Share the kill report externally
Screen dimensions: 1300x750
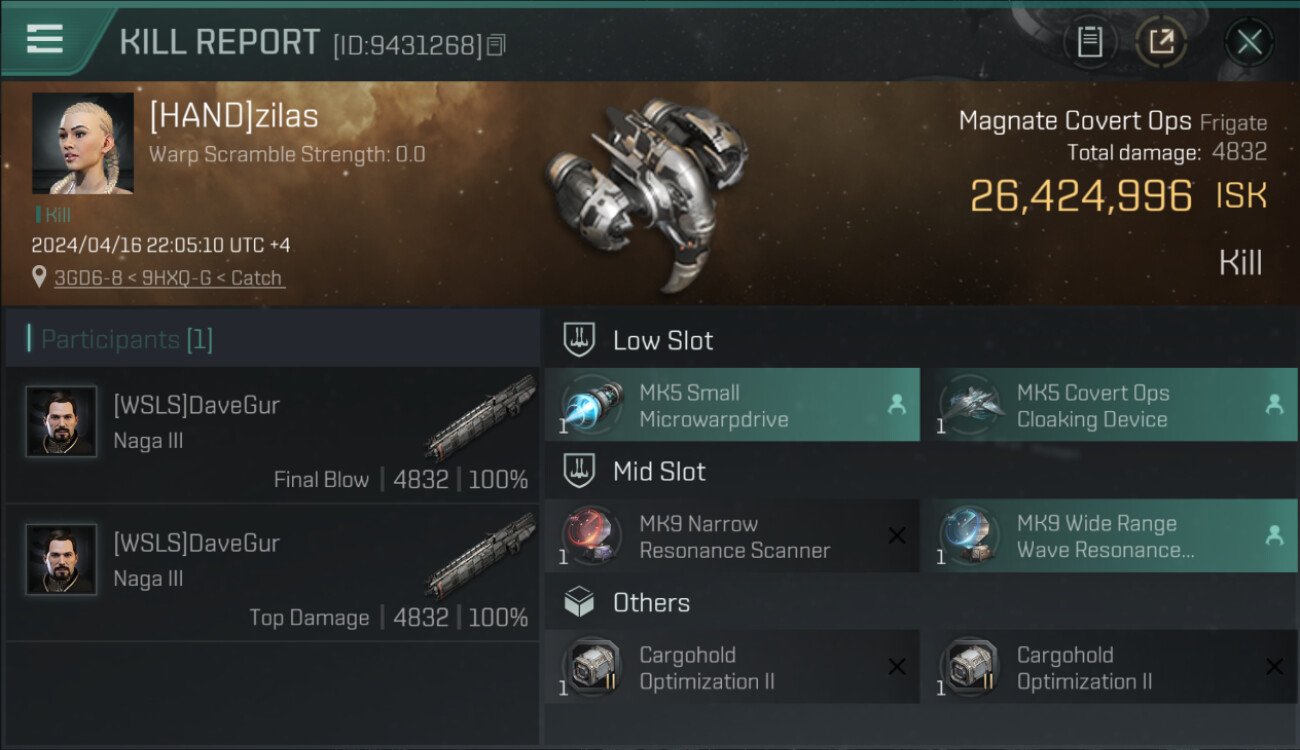click(x=1161, y=42)
